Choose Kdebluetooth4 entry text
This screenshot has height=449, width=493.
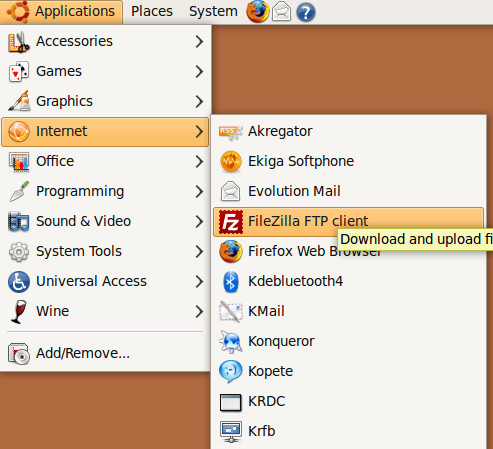(x=295, y=281)
